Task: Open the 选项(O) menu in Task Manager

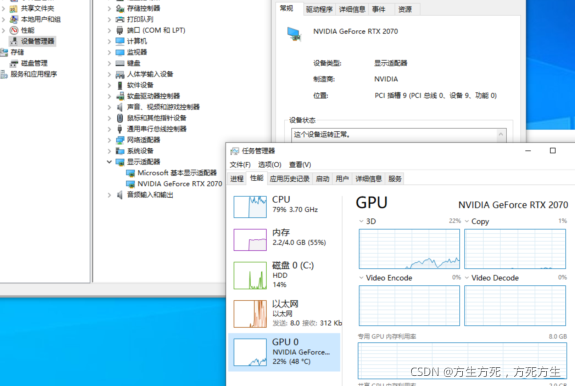Action: click(270, 164)
